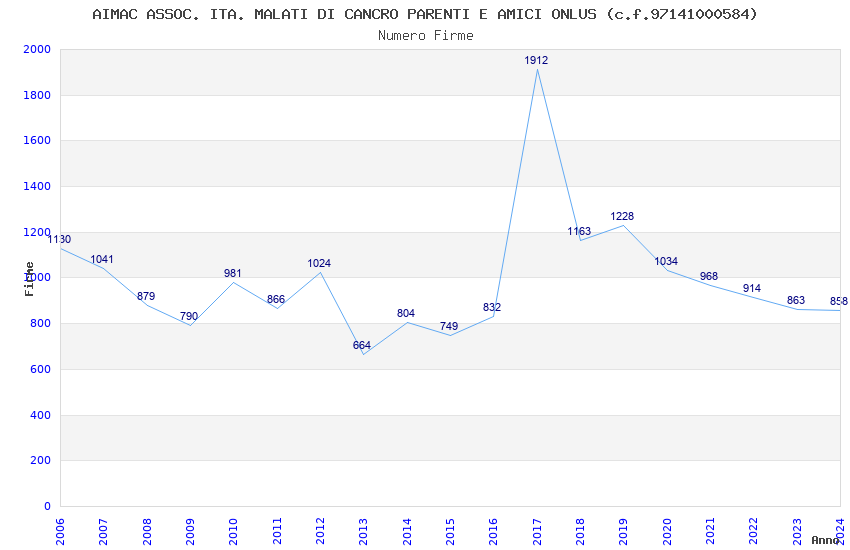Click the subtitle Numero Firme

426,36
